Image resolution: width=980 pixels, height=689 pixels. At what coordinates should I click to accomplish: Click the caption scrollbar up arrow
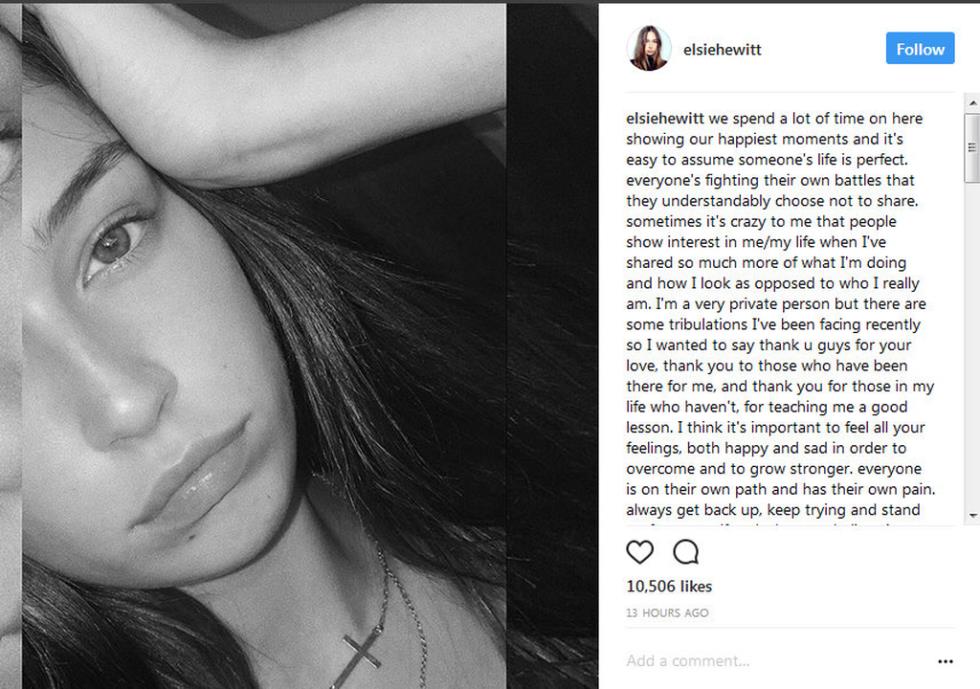pyautogui.click(x=972, y=102)
